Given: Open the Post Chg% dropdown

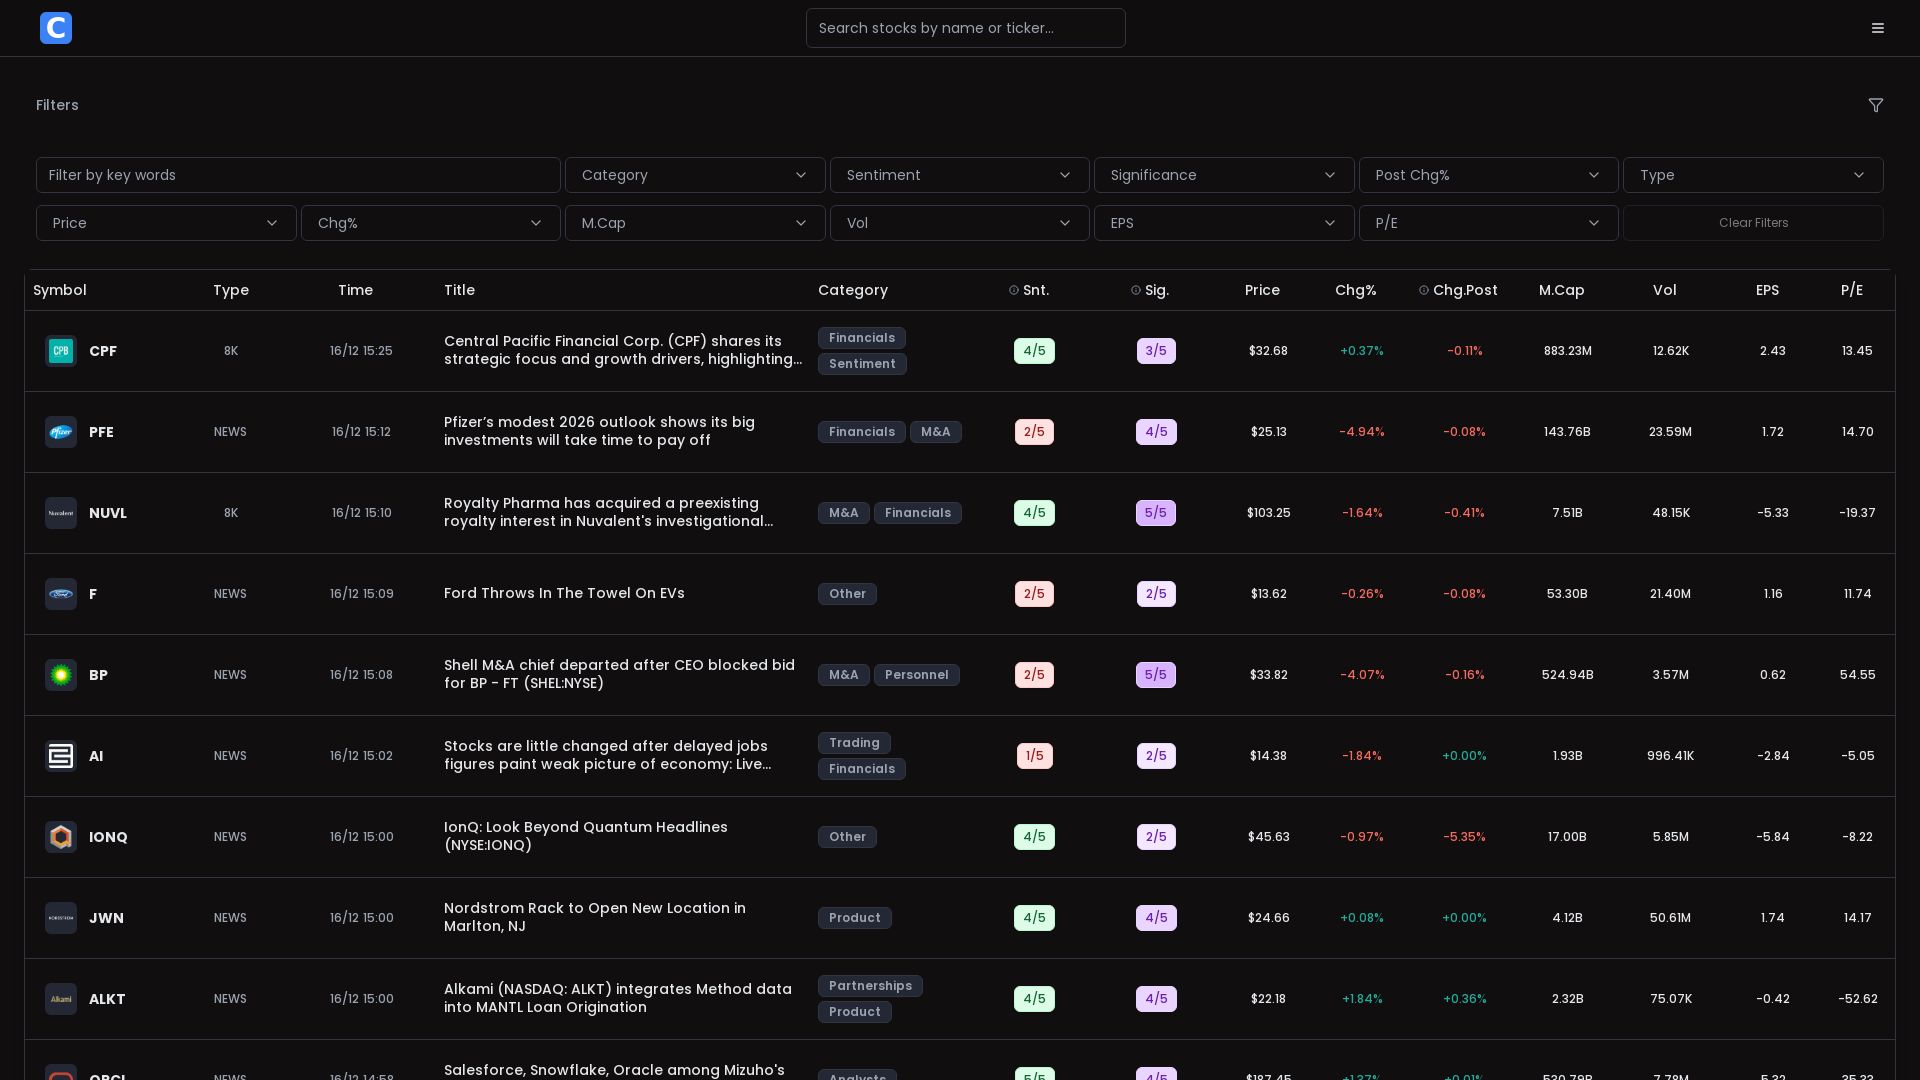Looking at the screenshot, I should [x=1488, y=175].
